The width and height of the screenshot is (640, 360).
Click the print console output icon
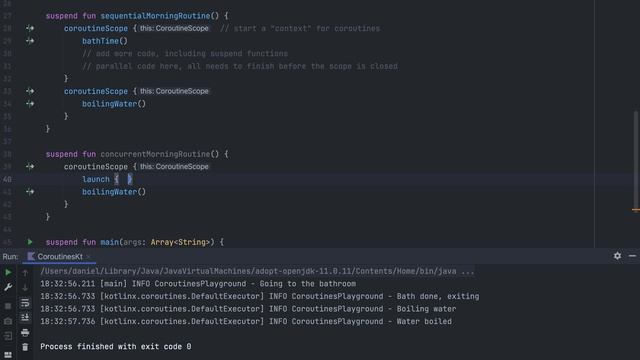coord(25,332)
